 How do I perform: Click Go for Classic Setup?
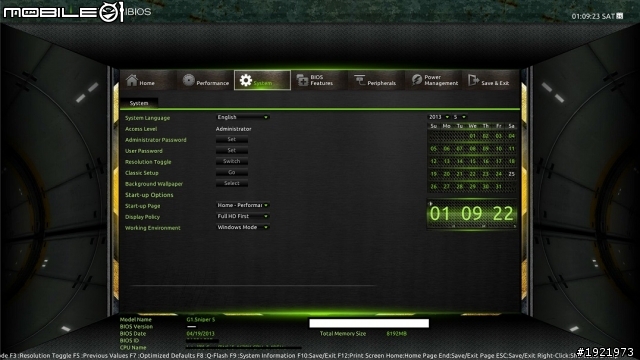coord(231,173)
